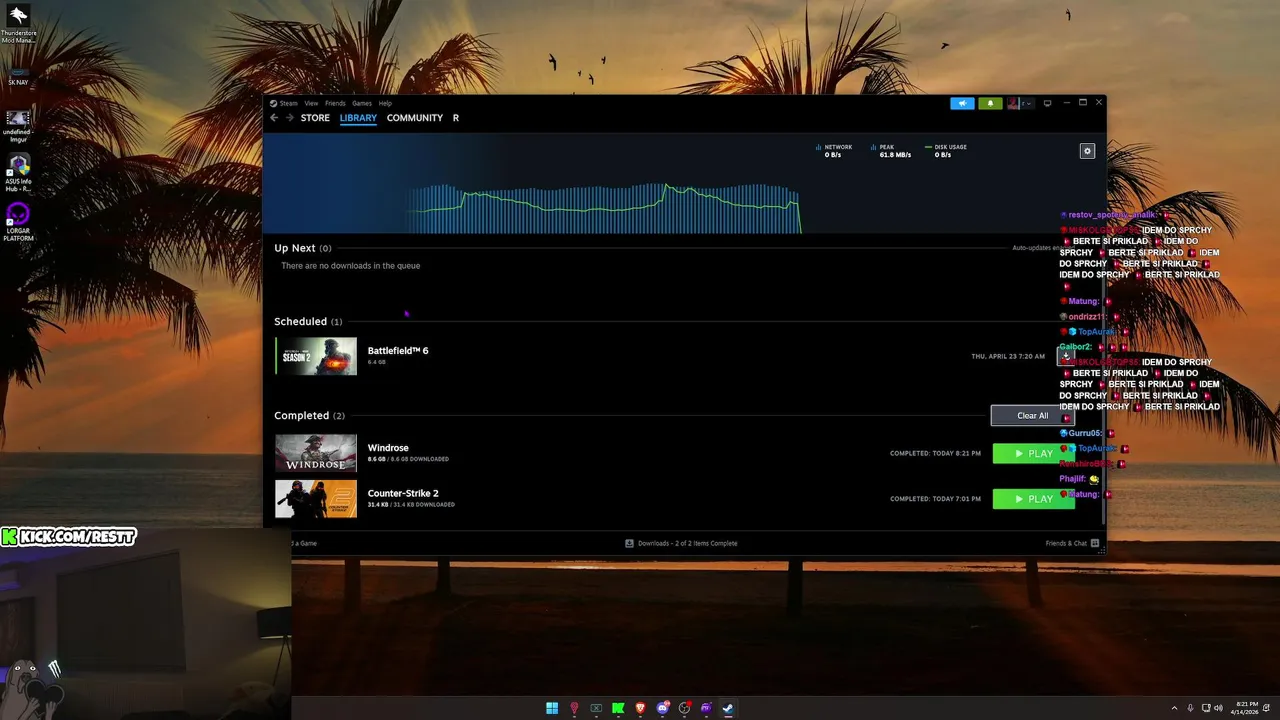Click the blue announcements megaphone button
Image resolution: width=1280 pixels, height=720 pixels.
962,103
